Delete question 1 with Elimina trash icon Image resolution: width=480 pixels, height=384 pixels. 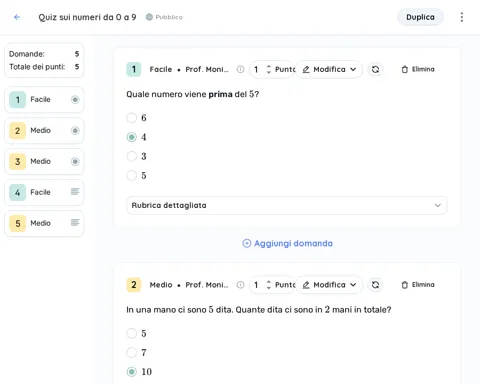(x=418, y=69)
